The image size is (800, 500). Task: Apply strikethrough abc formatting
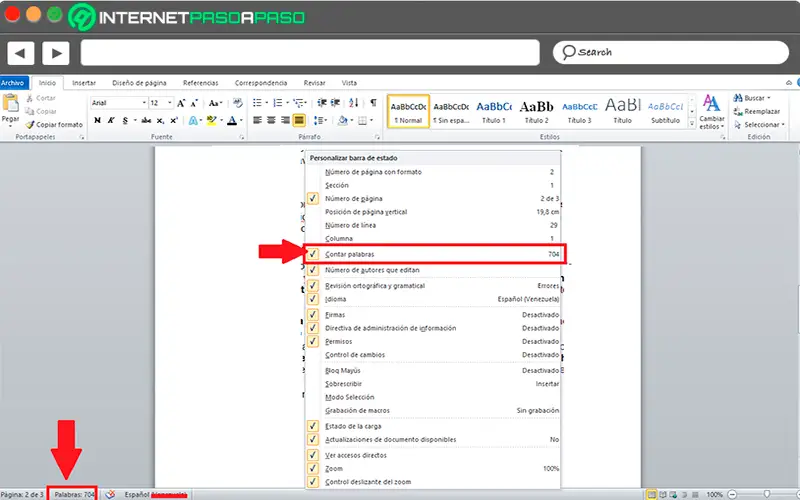pyautogui.click(x=146, y=120)
